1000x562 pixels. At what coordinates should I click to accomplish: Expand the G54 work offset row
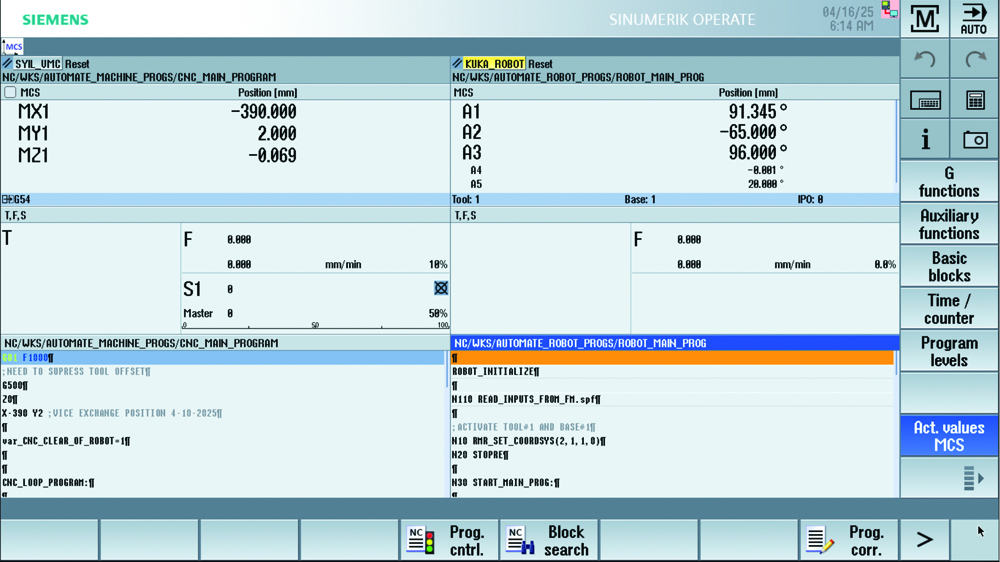click(8, 199)
